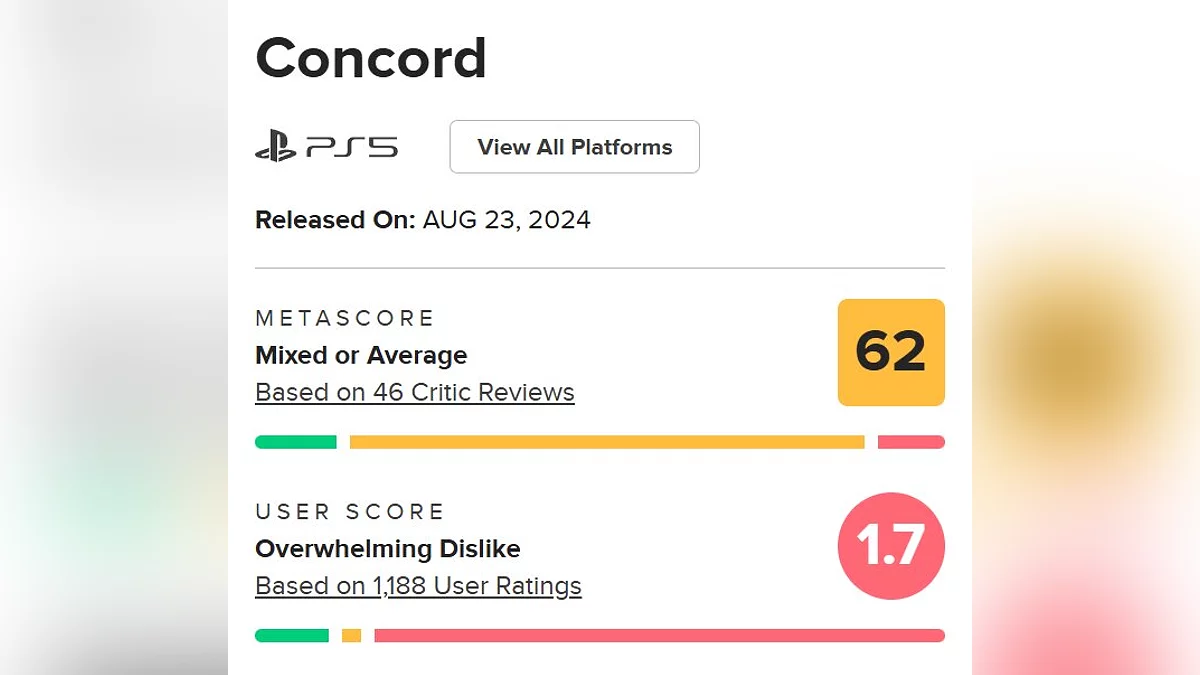Click the PlayStation logo symbol
The height and width of the screenshot is (675, 1200).
point(275,148)
